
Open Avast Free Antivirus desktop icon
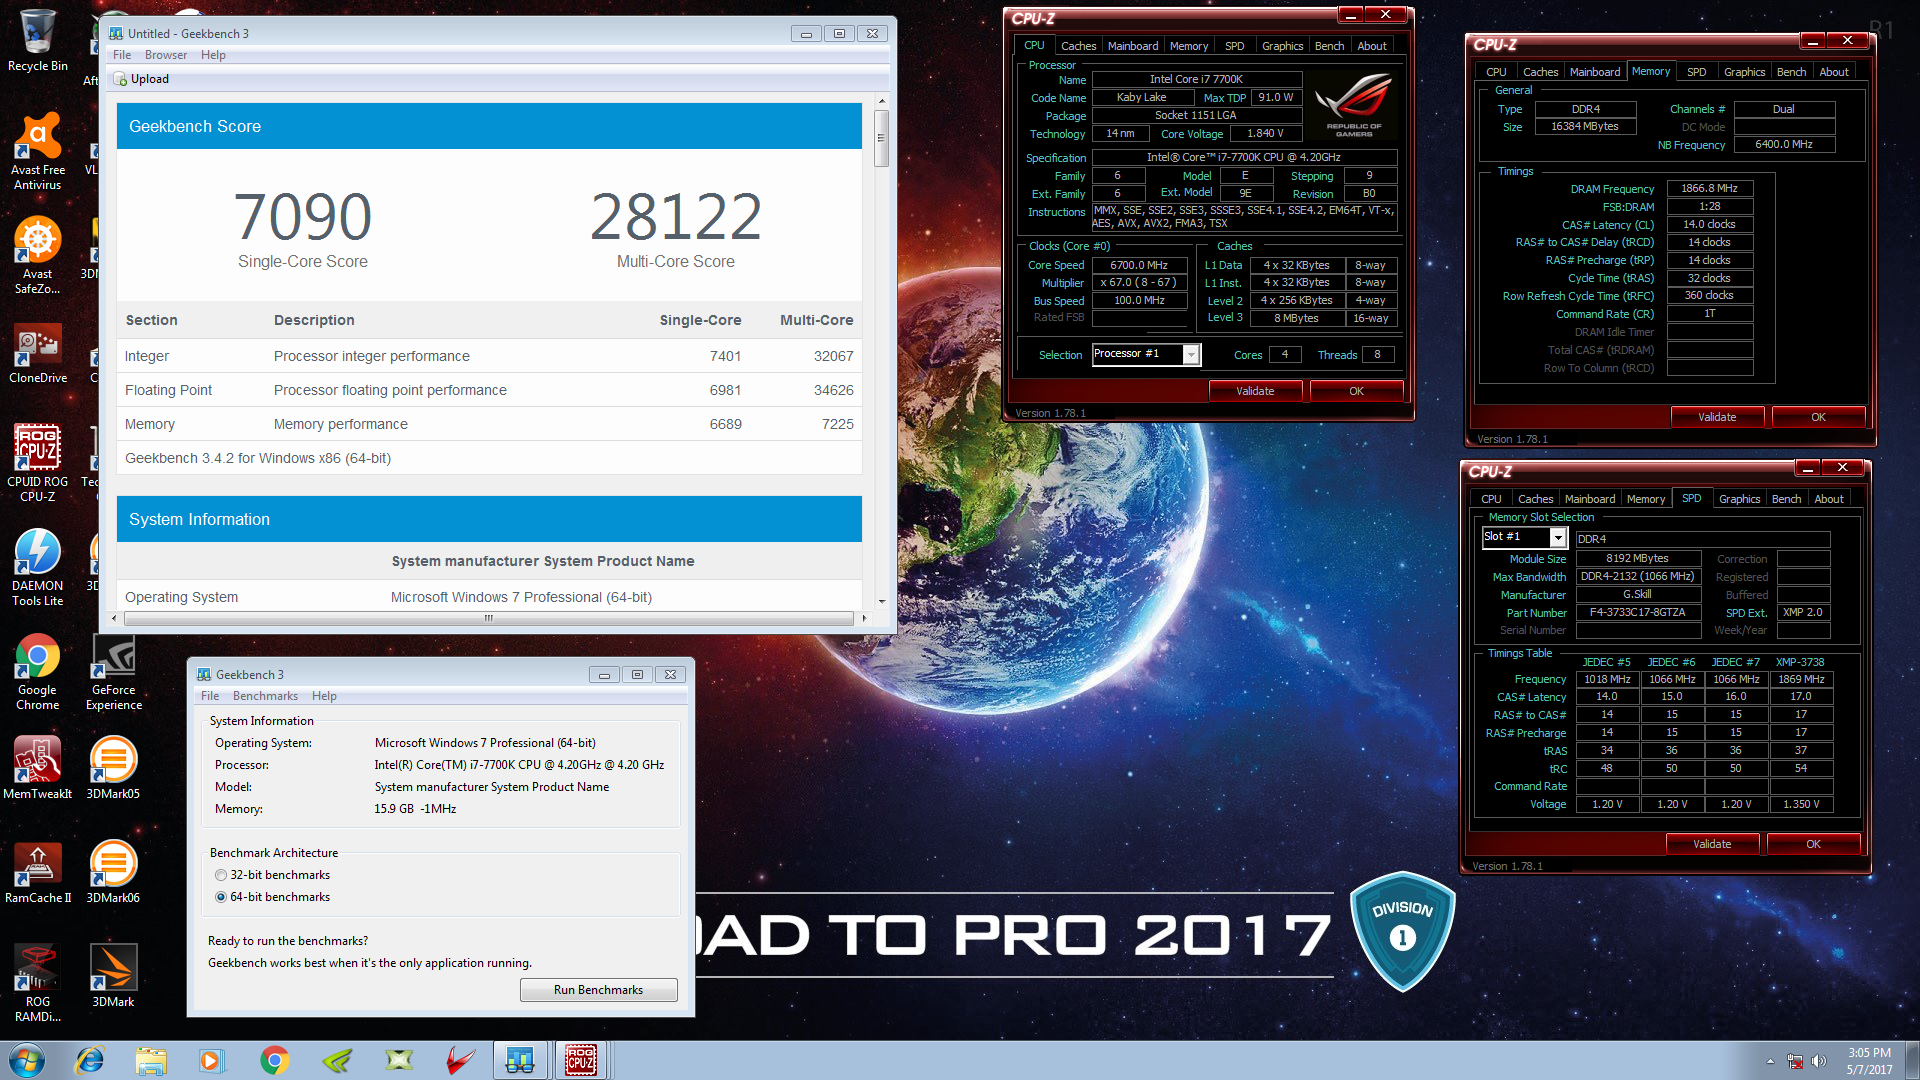37,150
